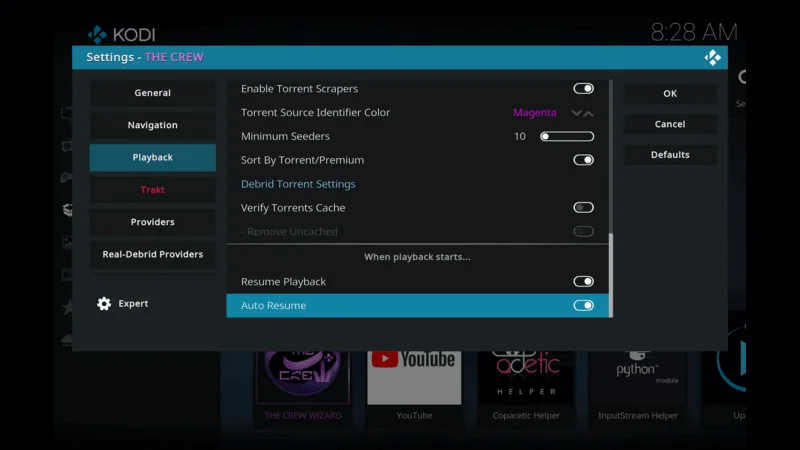Open the General settings category
800x450 pixels.
click(152, 93)
